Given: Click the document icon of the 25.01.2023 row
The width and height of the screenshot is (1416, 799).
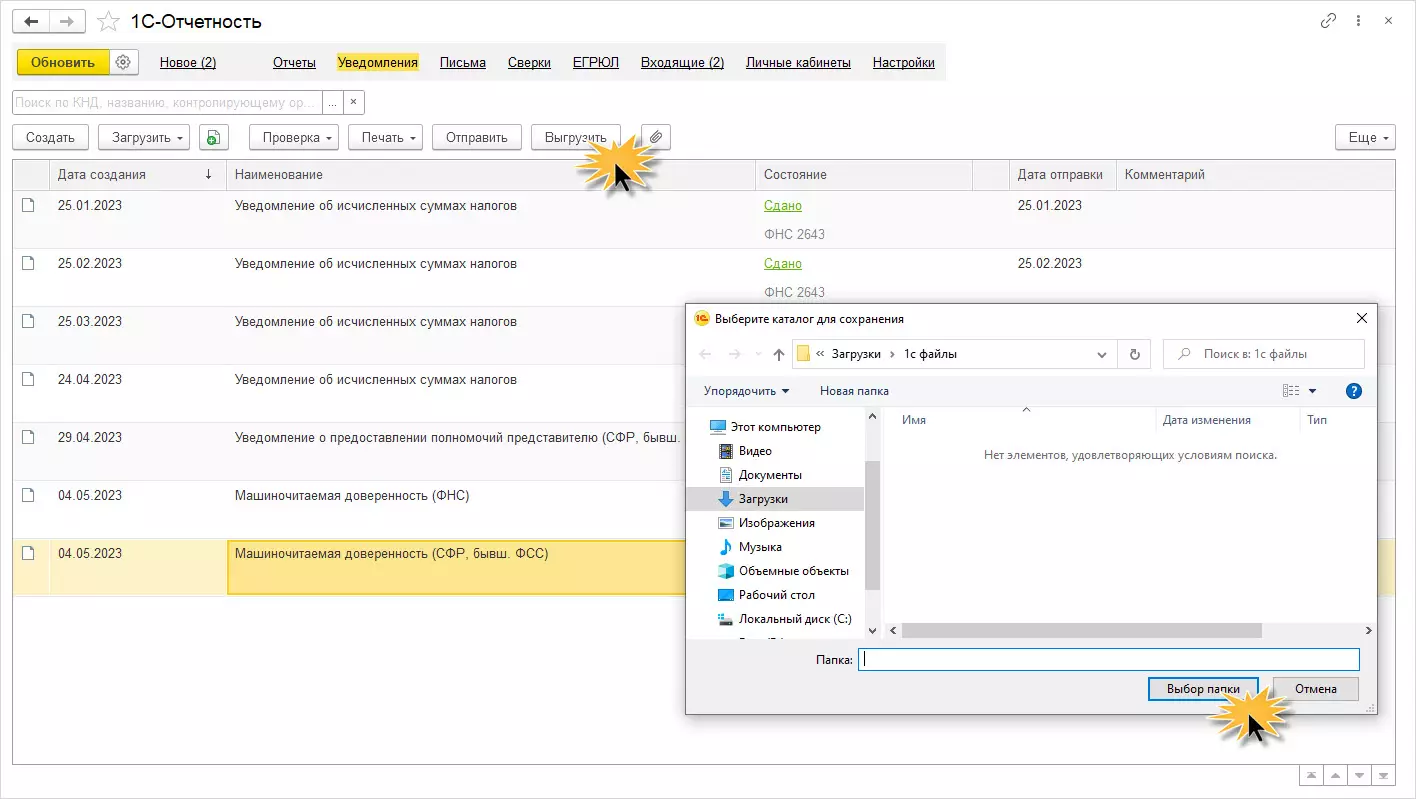Looking at the screenshot, I should pyautogui.click(x=29, y=205).
